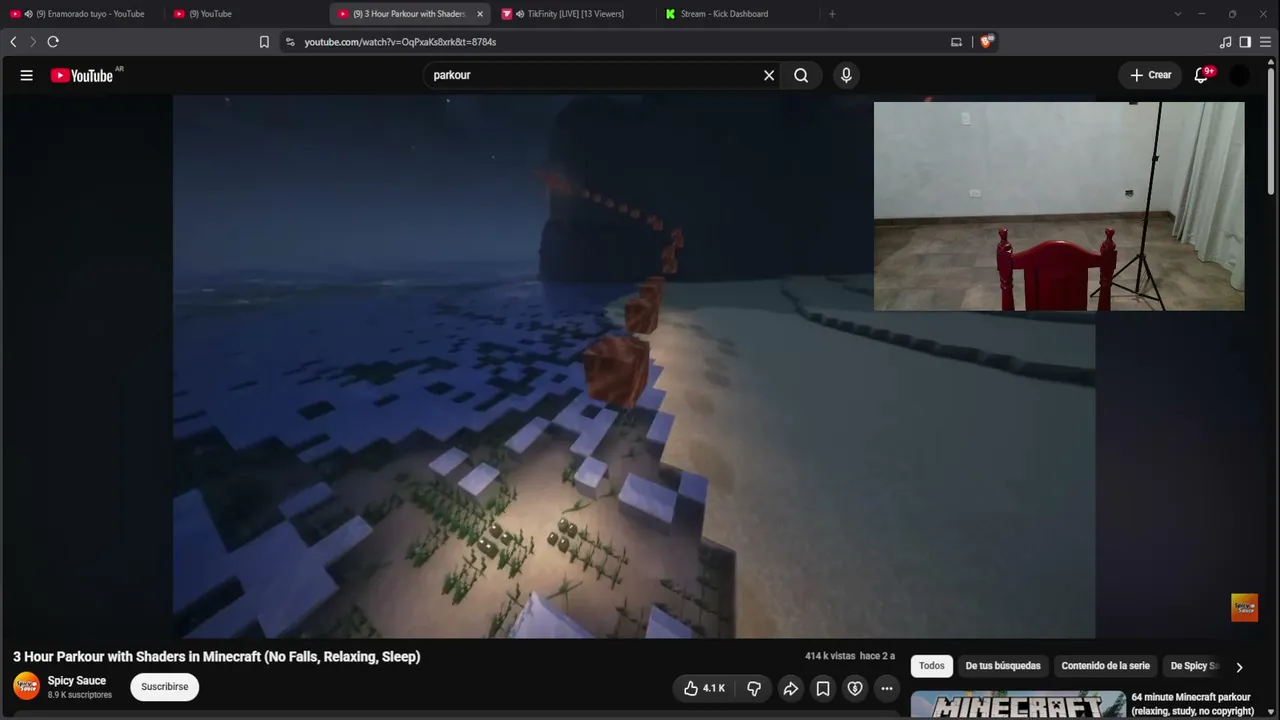Open the thanks heart-dollar button
1280x720 pixels.
click(854, 688)
